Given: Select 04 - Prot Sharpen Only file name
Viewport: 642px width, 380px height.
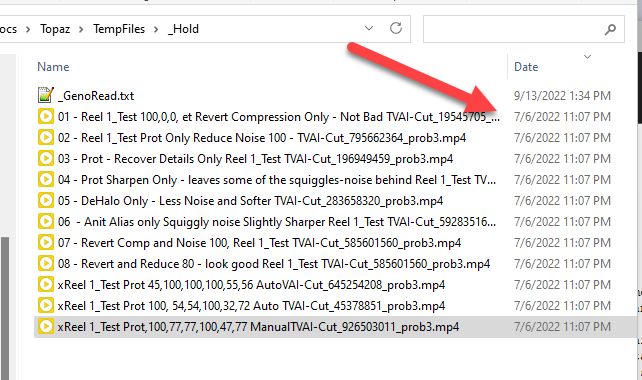Looking at the screenshot, I should coord(277,180).
